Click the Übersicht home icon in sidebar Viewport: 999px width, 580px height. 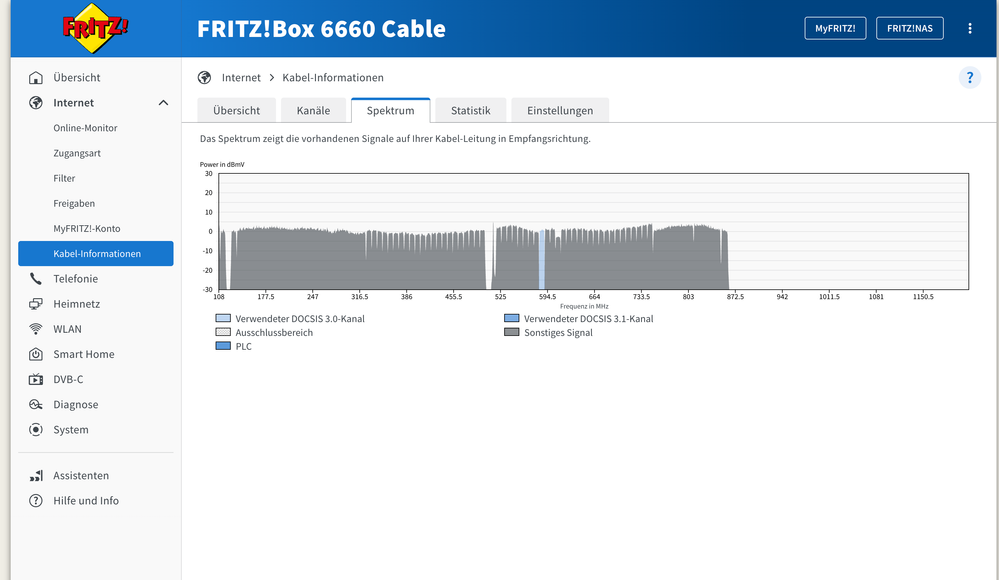(x=36, y=78)
